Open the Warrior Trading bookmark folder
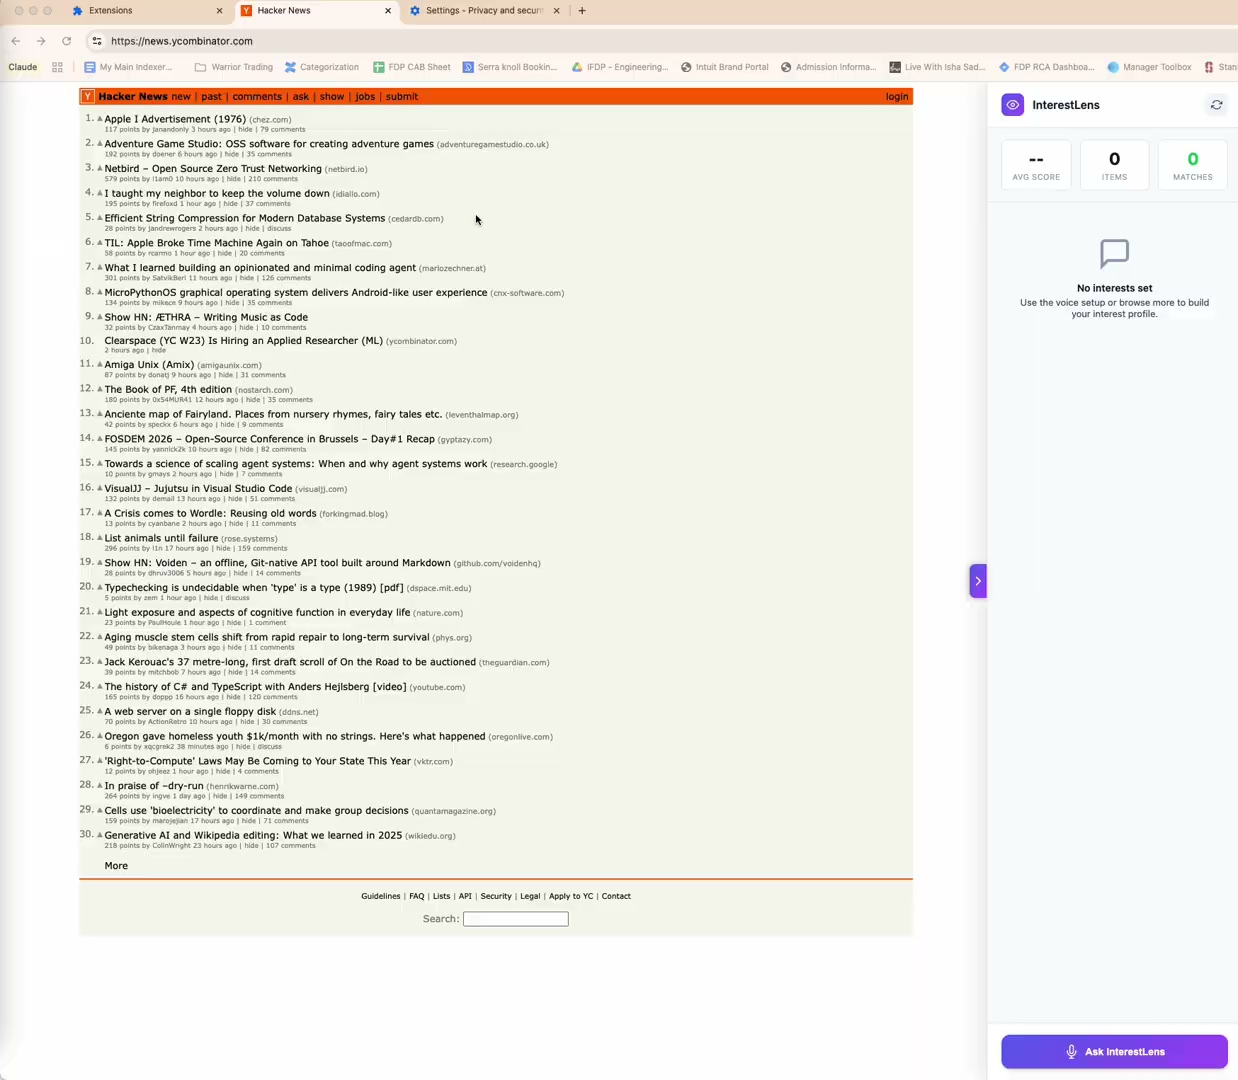The height and width of the screenshot is (1080, 1238). [233, 67]
